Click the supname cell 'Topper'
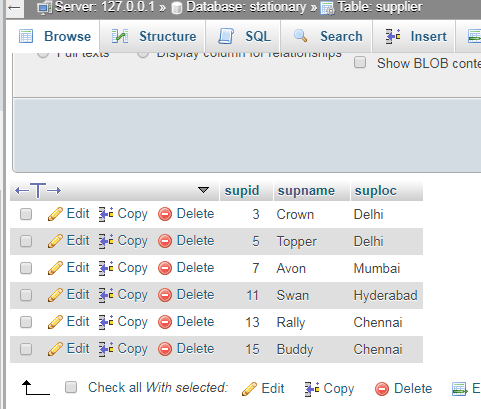Screen dimensions: 481x409 click(297, 242)
